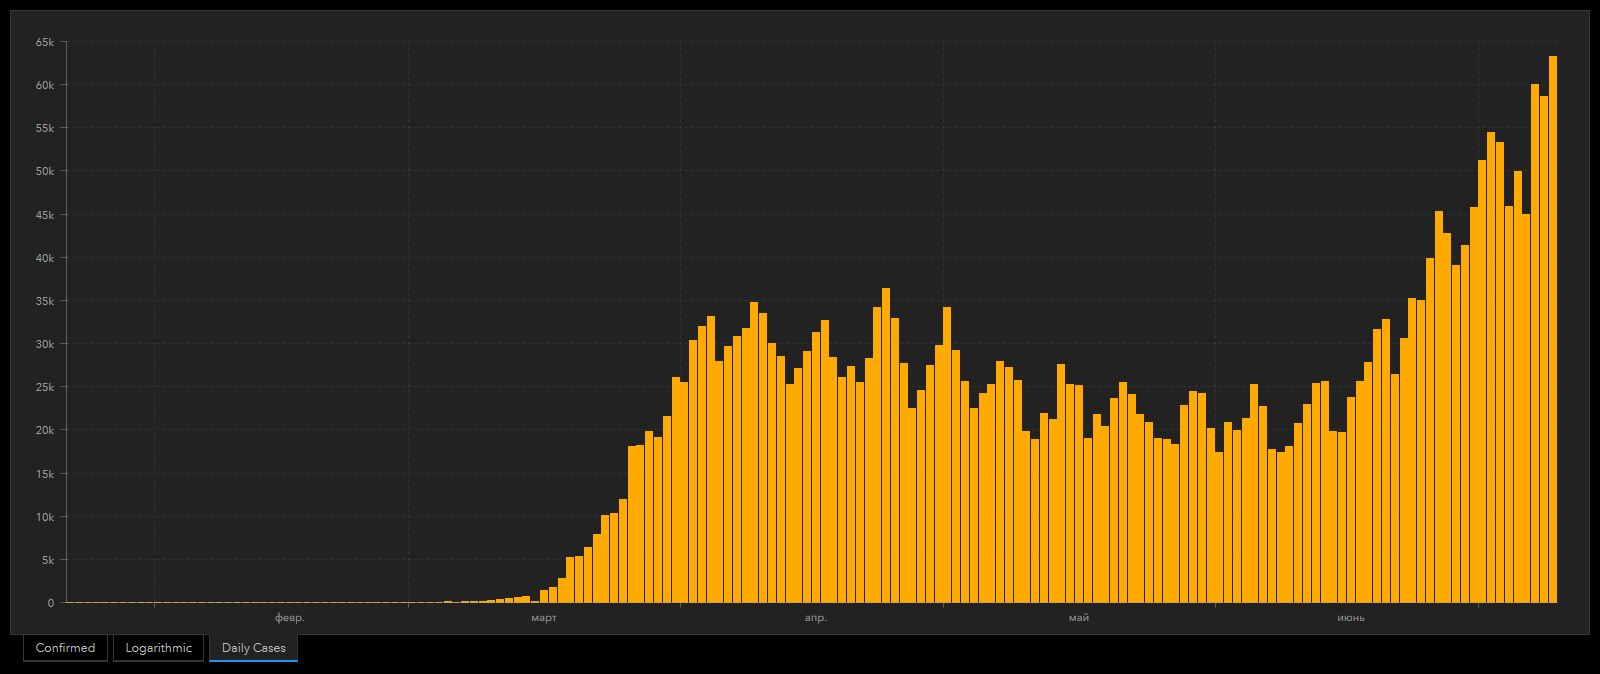Select the Daily Cases tab
The width and height of the screenshot is (1600, 674).
pos(253,648)
